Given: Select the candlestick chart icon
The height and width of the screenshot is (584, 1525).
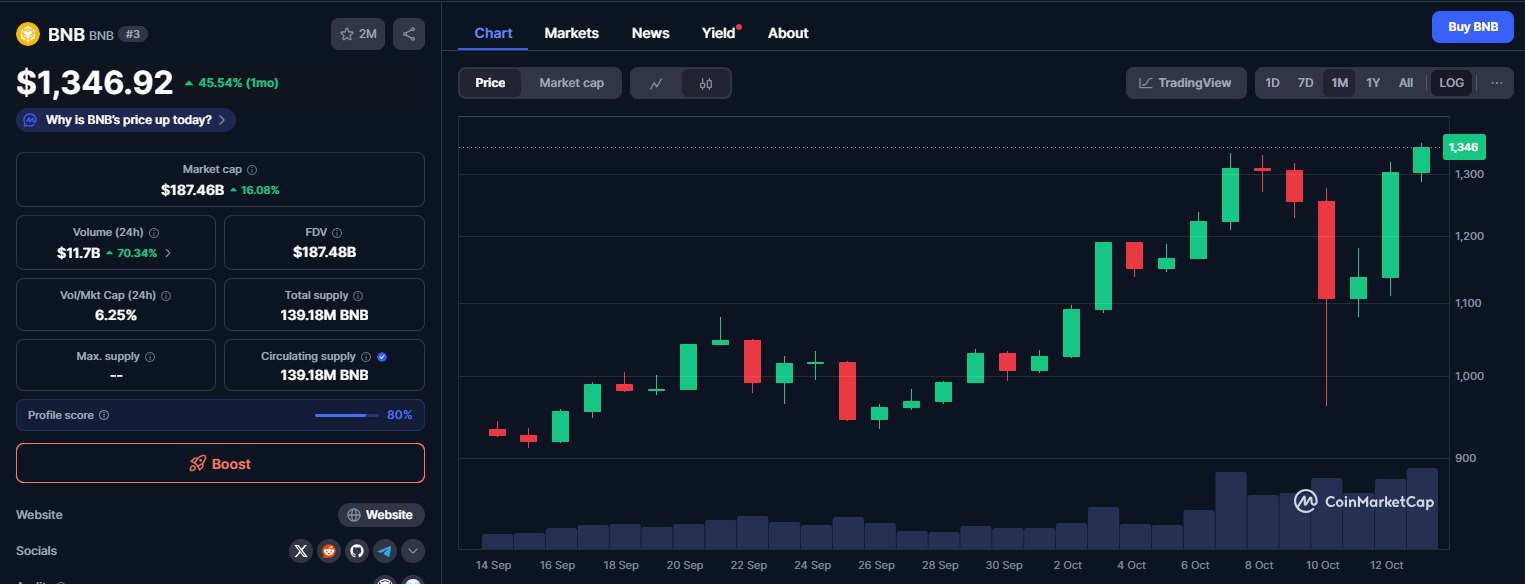Looking at the screenshot, I should point(706,83).
